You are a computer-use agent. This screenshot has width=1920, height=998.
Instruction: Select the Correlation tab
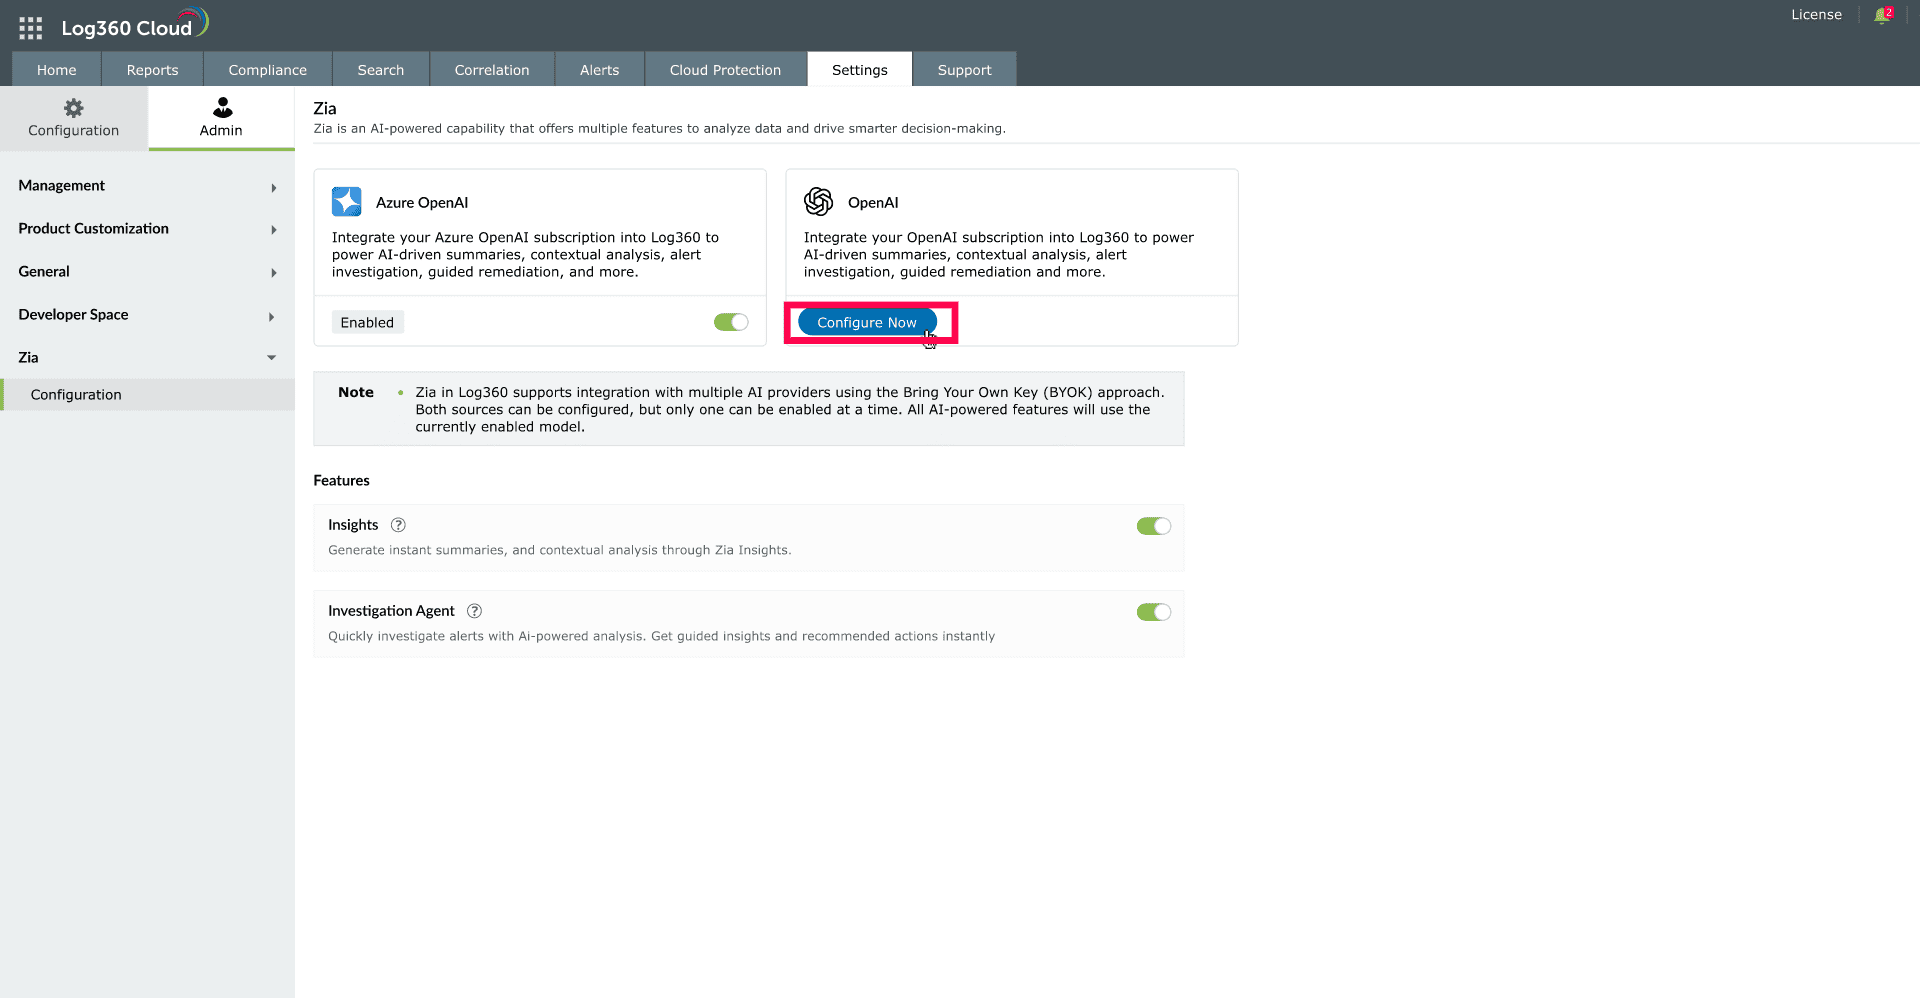(x=492, y=70)
